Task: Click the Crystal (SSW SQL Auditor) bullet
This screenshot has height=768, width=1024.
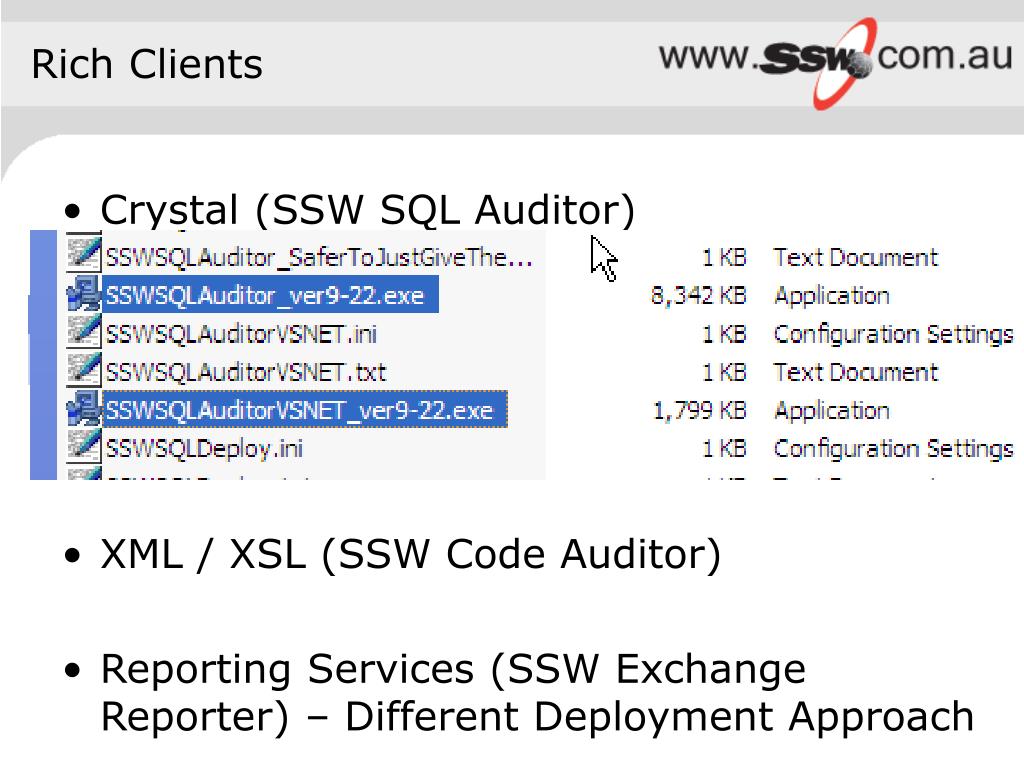Action: tap(367, 210)
